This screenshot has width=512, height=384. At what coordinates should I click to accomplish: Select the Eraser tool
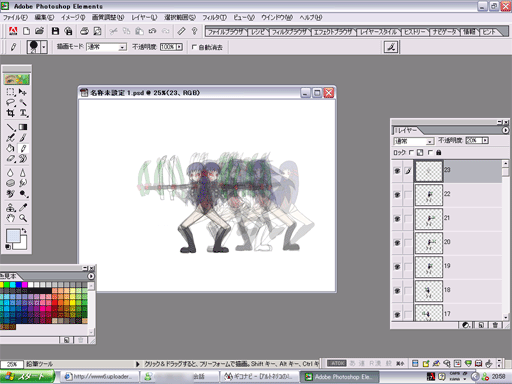point(10,159)
